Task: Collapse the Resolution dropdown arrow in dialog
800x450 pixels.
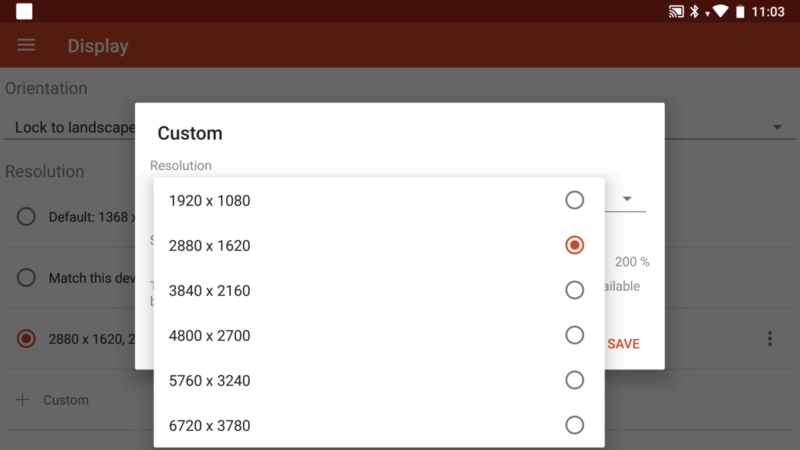Action: point(627,198)
